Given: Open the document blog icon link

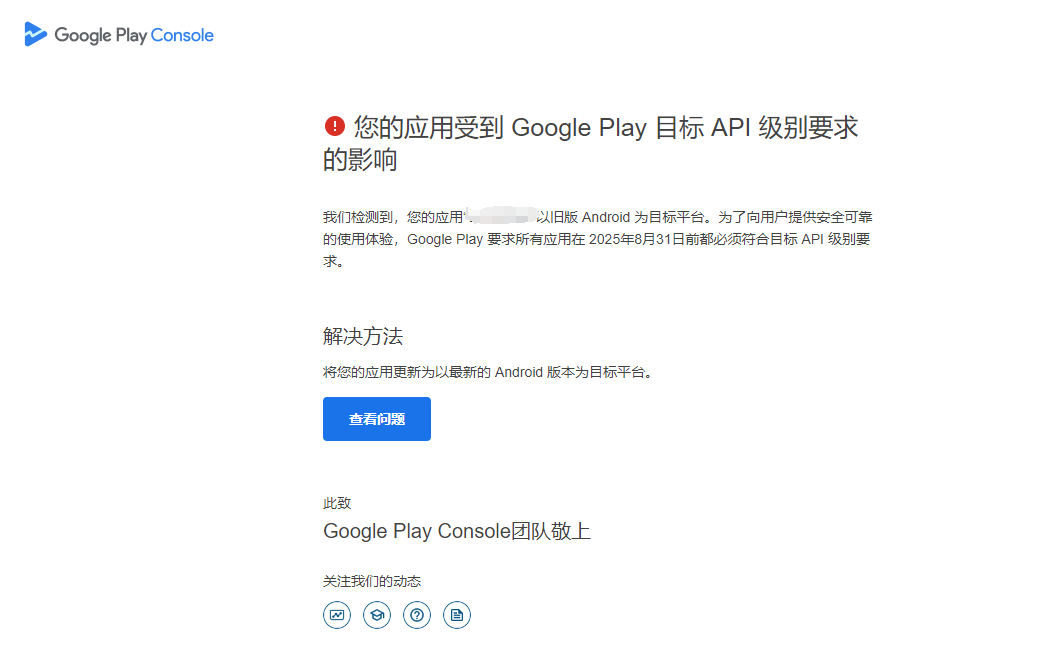Looking at the screenshot, I should click(x=457, y=615).
